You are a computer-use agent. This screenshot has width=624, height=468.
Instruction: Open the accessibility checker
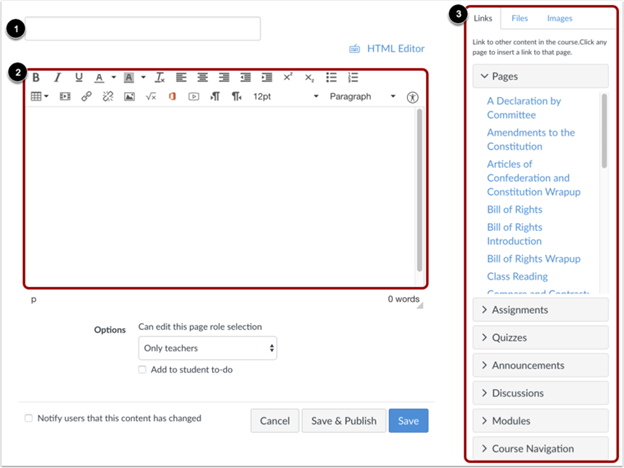click(x=413, y=97)
